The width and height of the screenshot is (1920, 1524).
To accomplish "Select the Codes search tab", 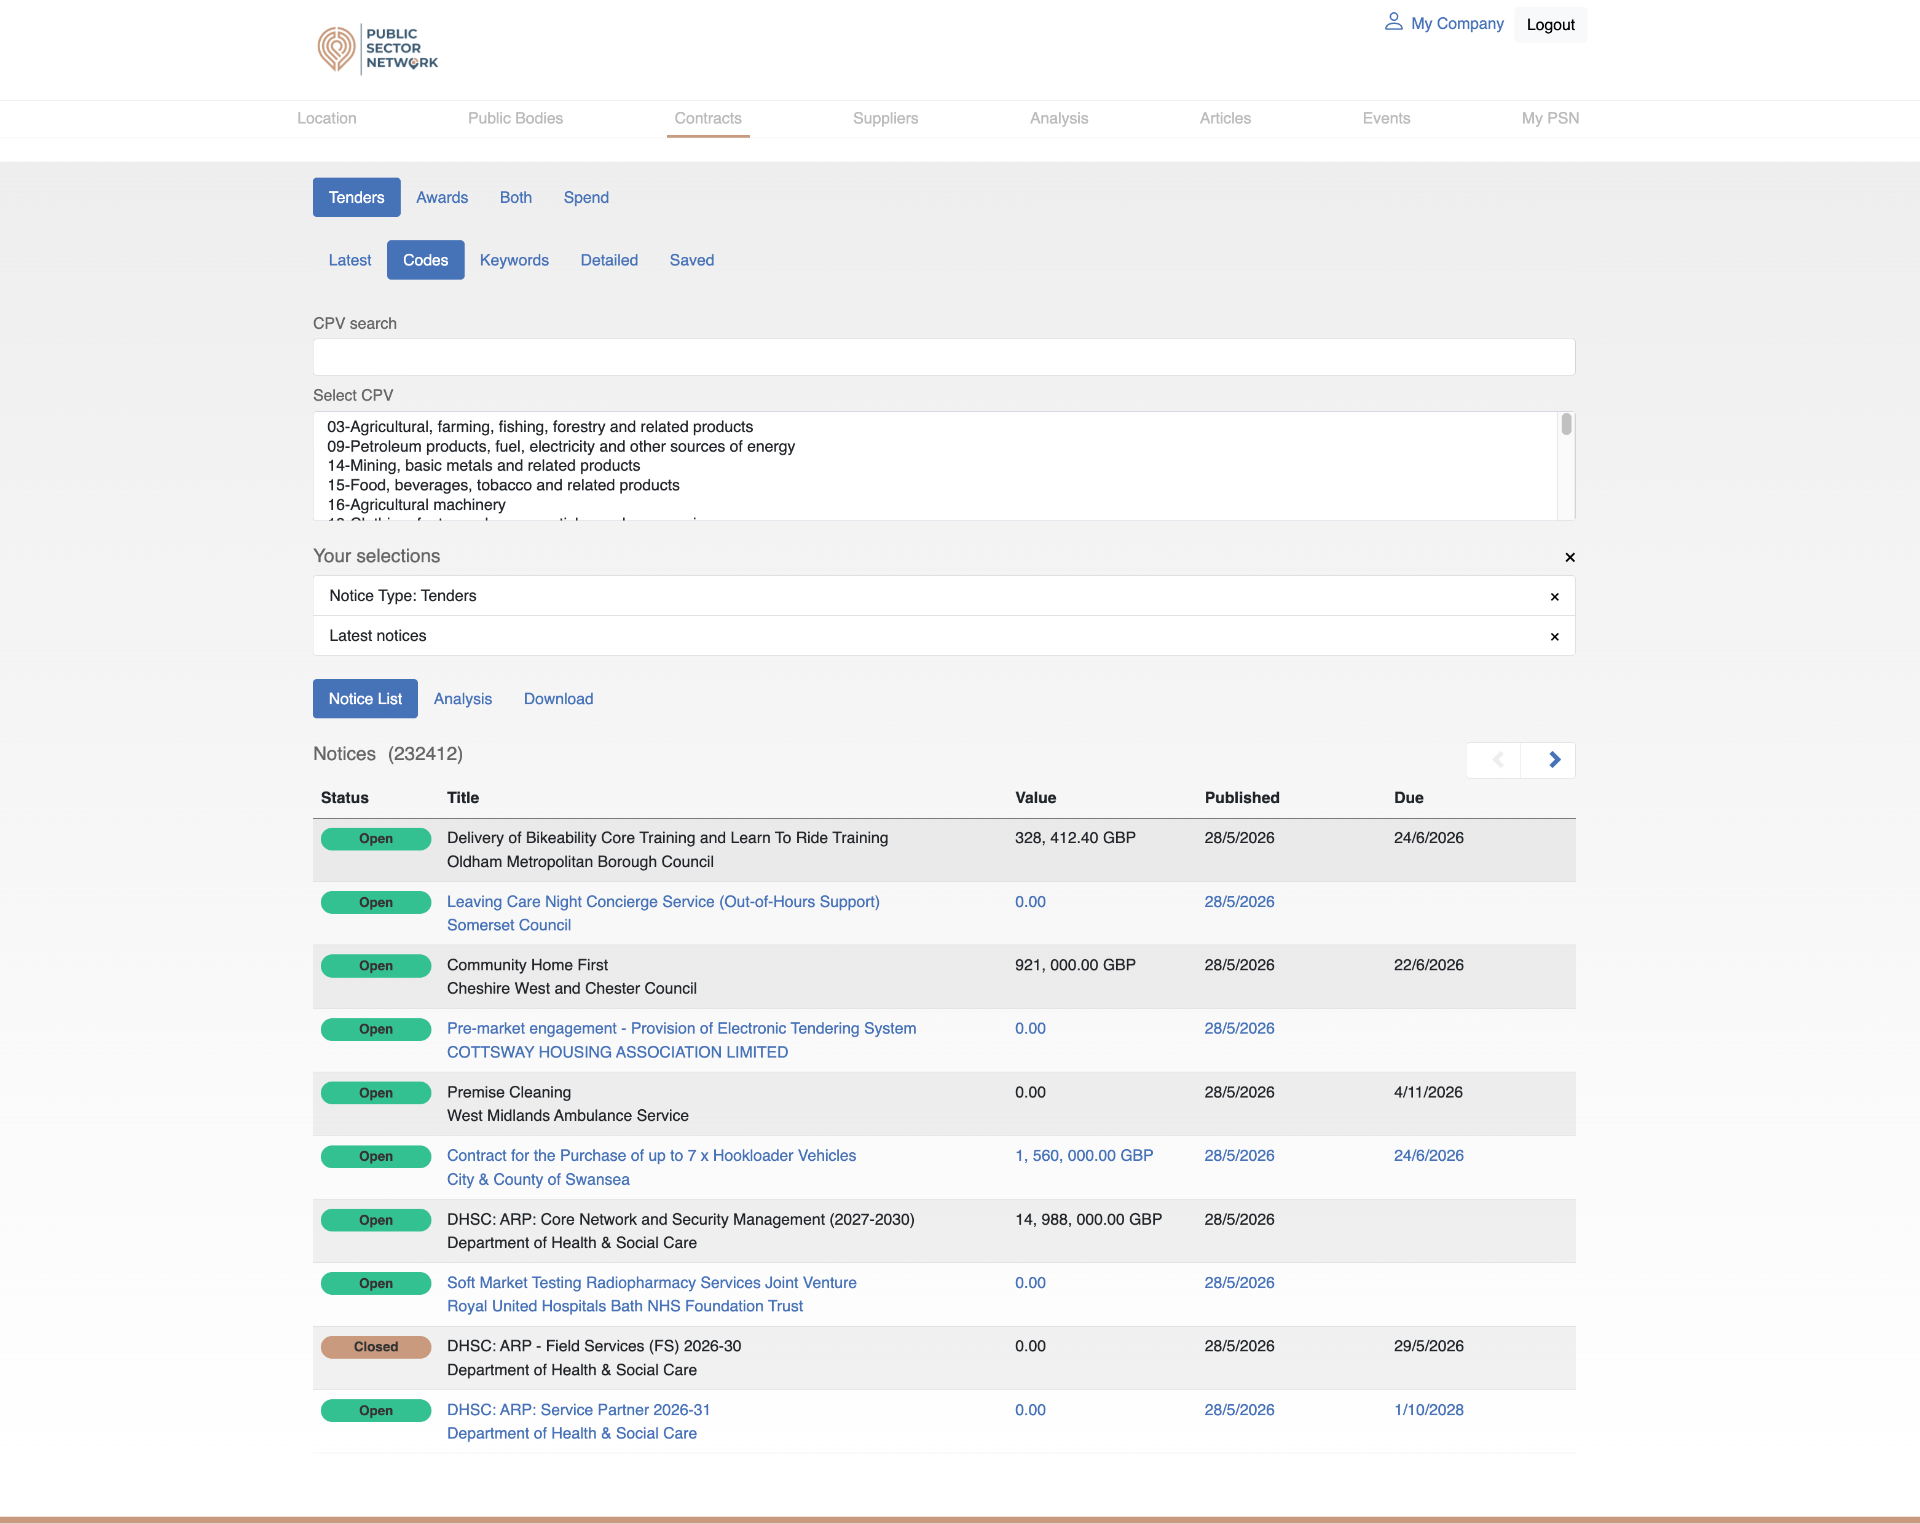I will (x=426, y=260).
